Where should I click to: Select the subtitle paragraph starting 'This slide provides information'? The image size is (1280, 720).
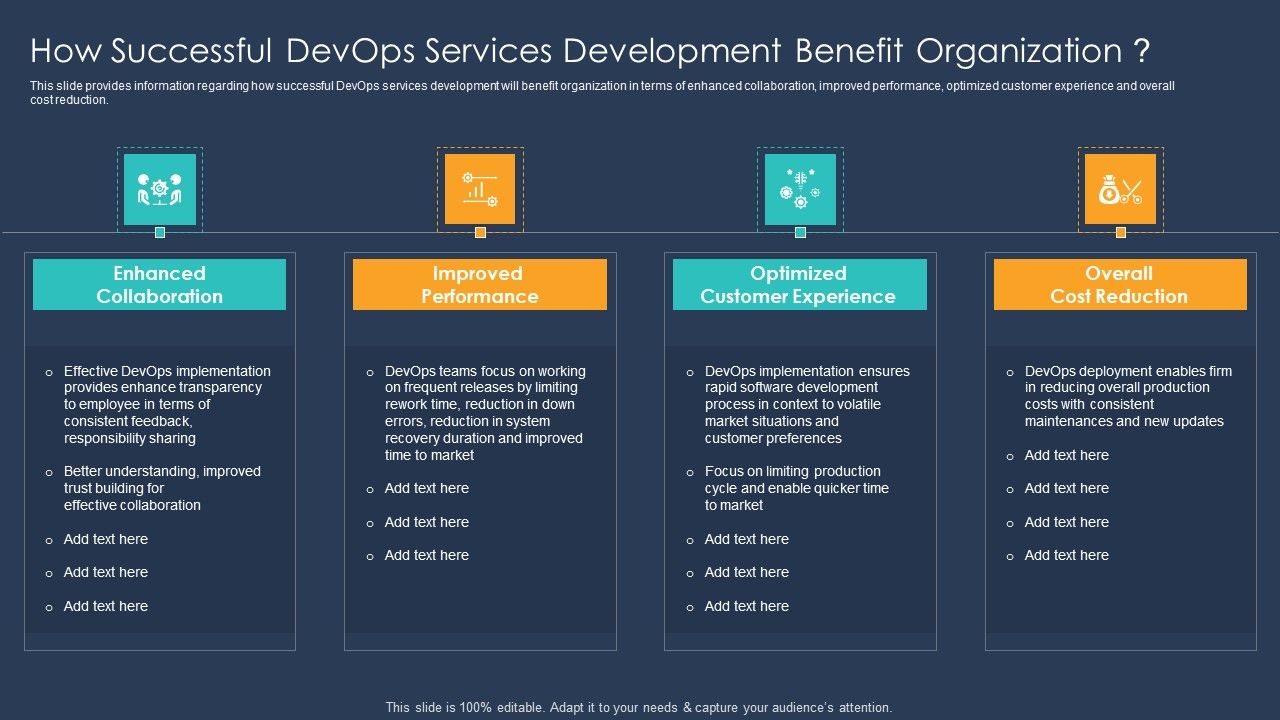pos(602,93)
